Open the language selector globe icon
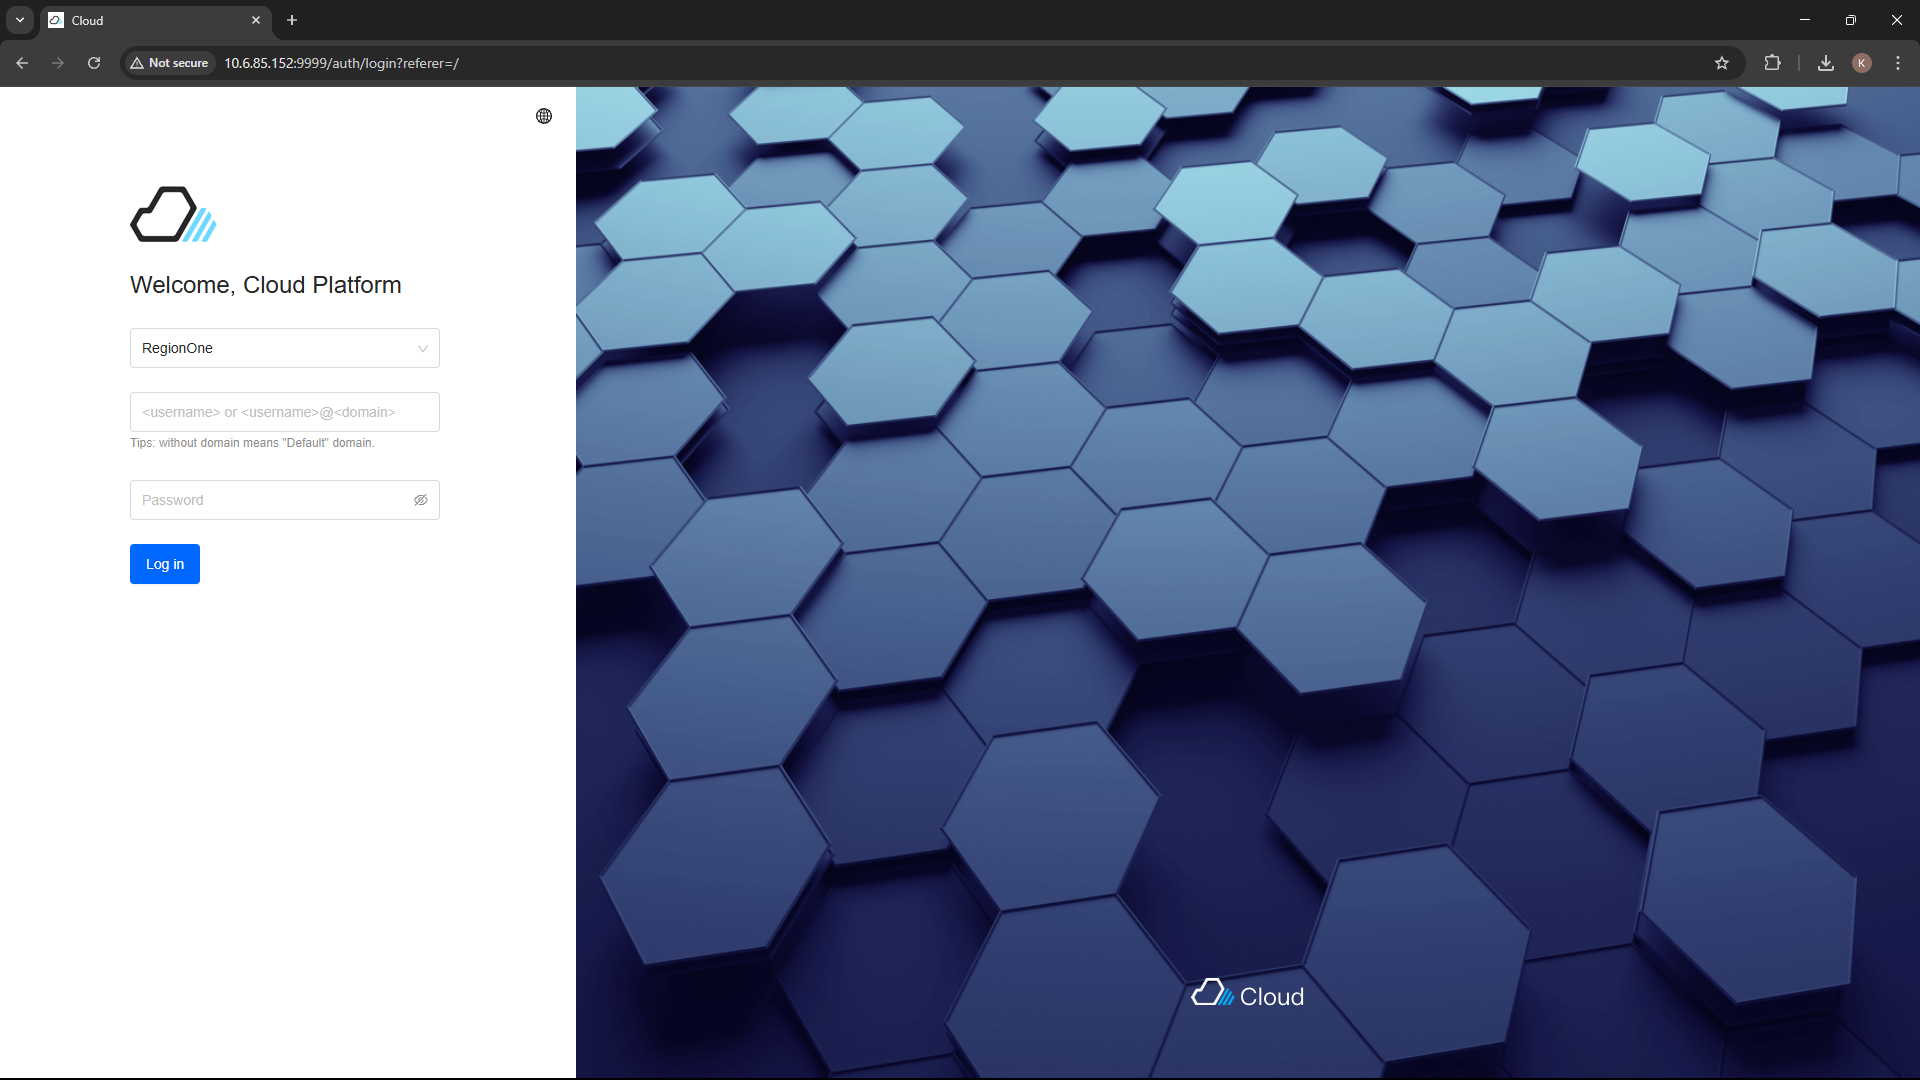Screen dimensions: 1920x1080 (543, 116)
